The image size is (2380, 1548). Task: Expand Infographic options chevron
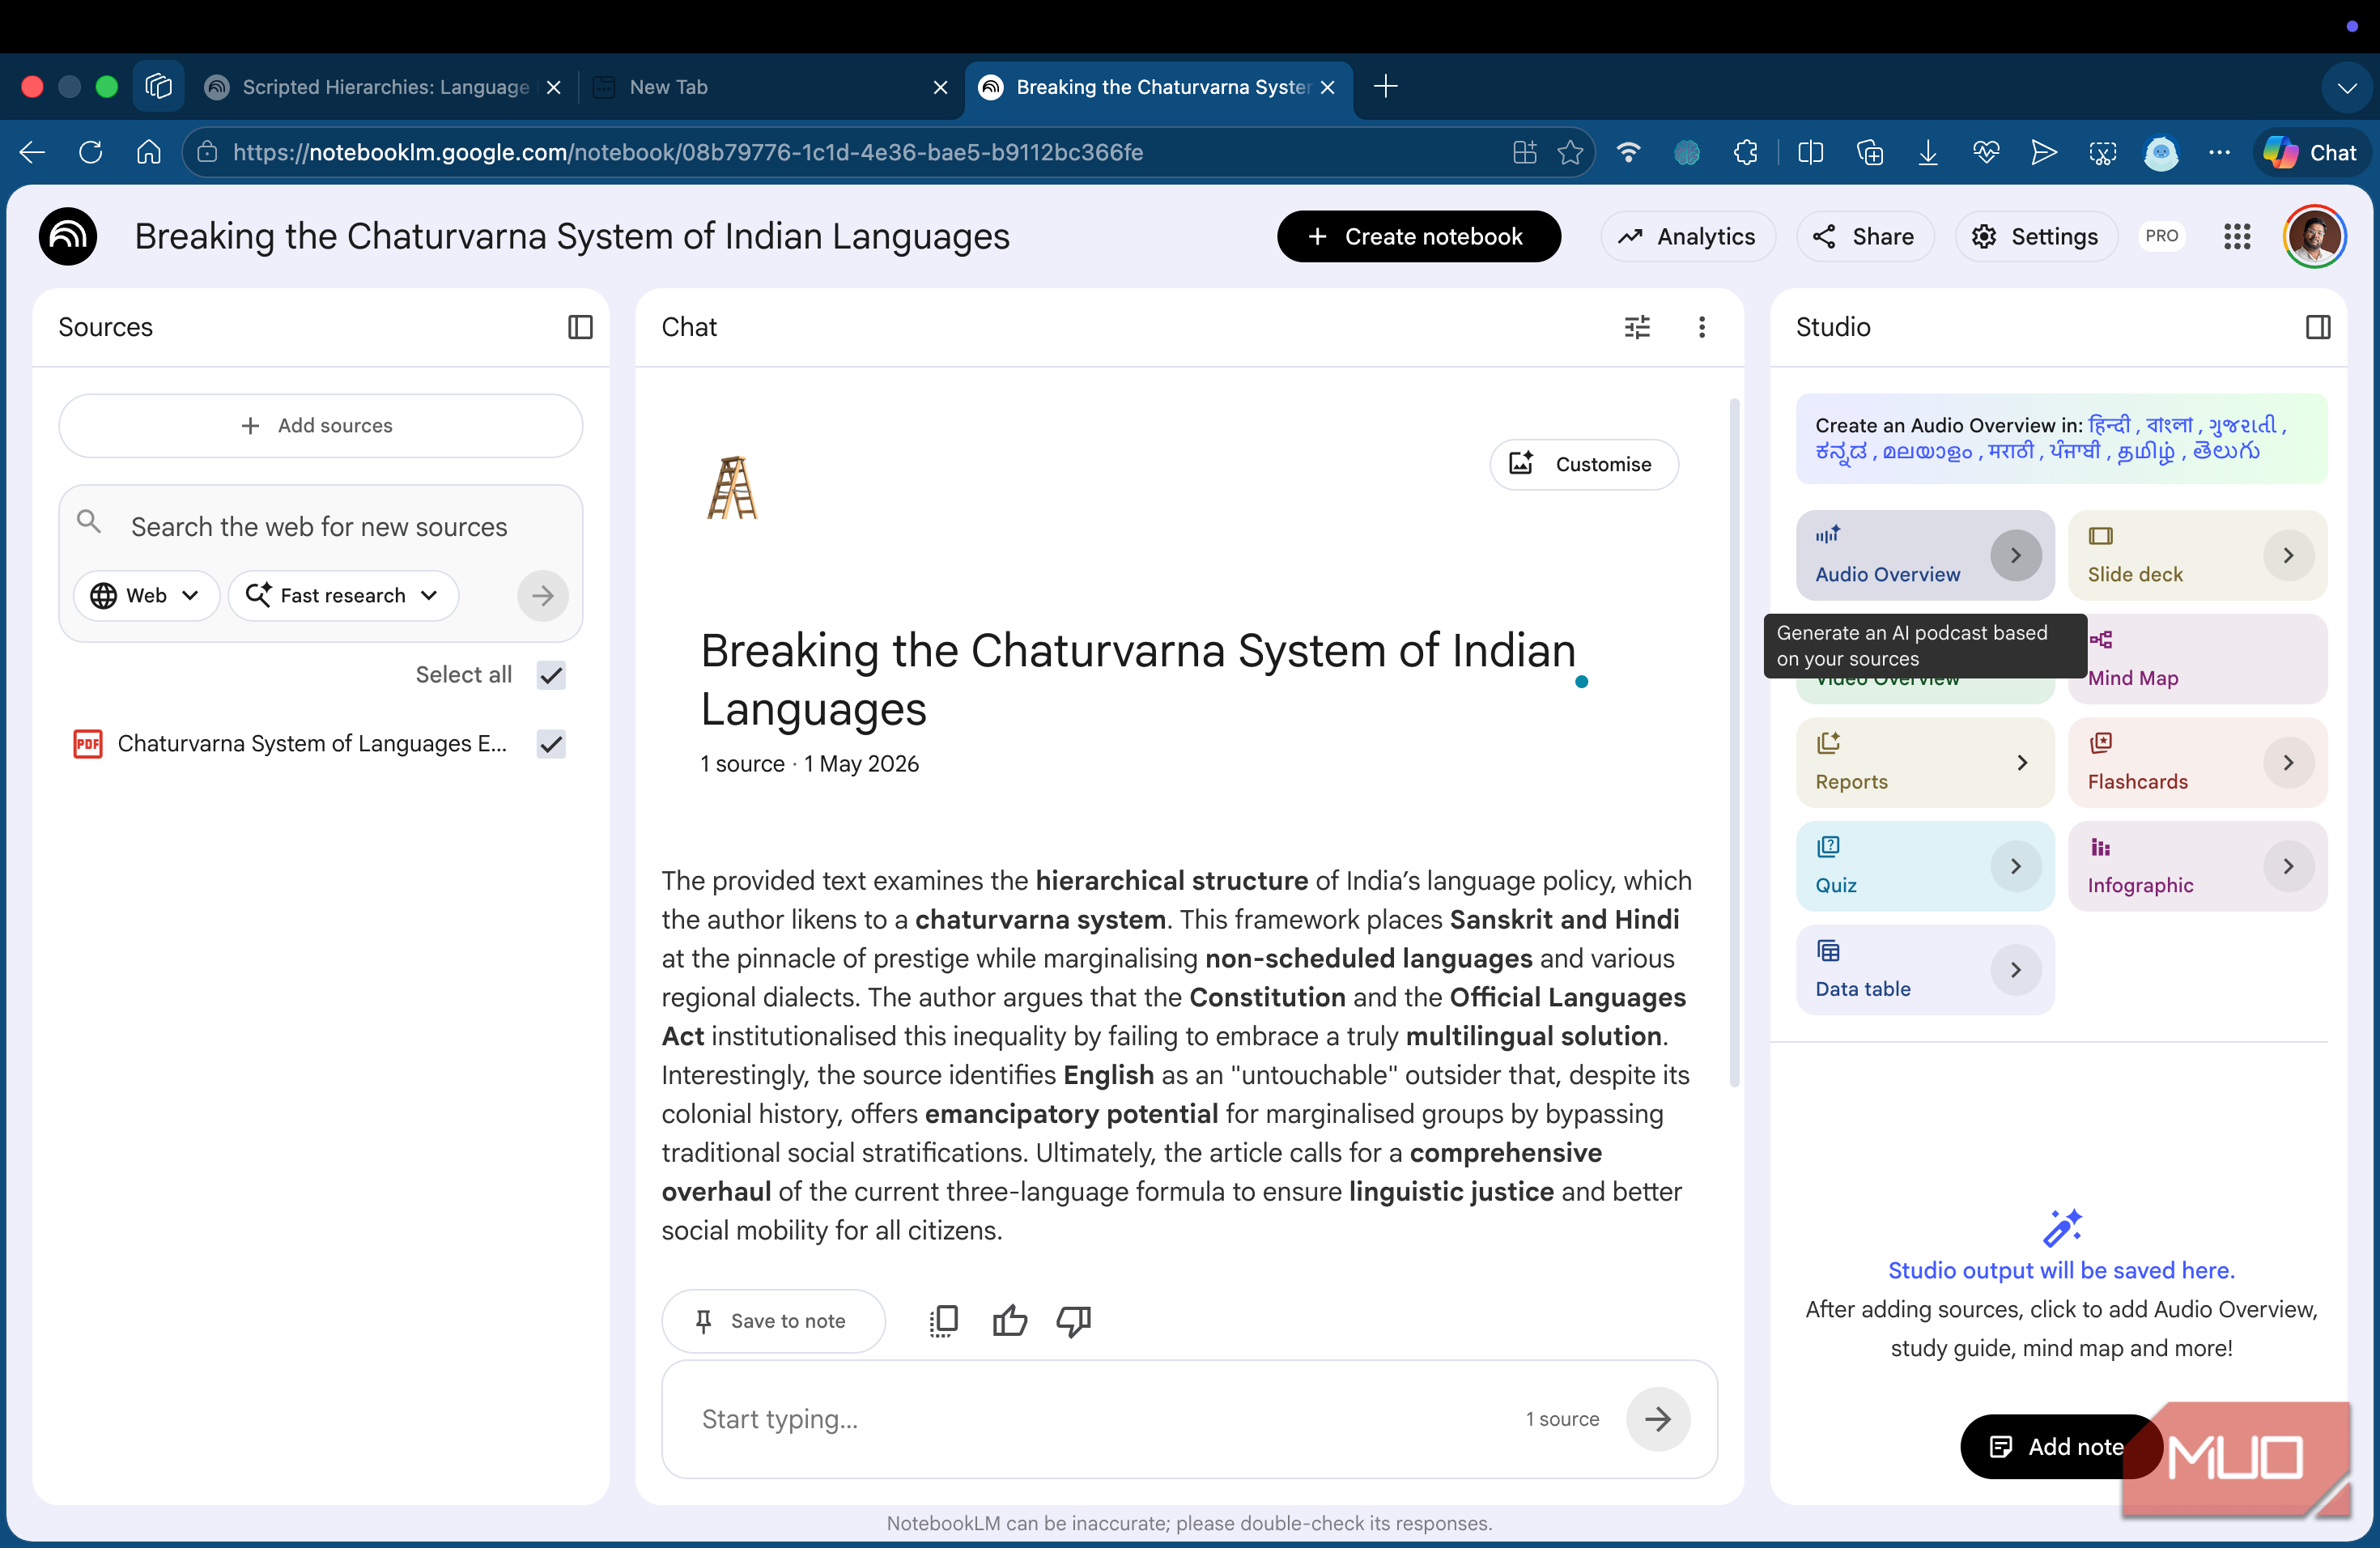2288,866
